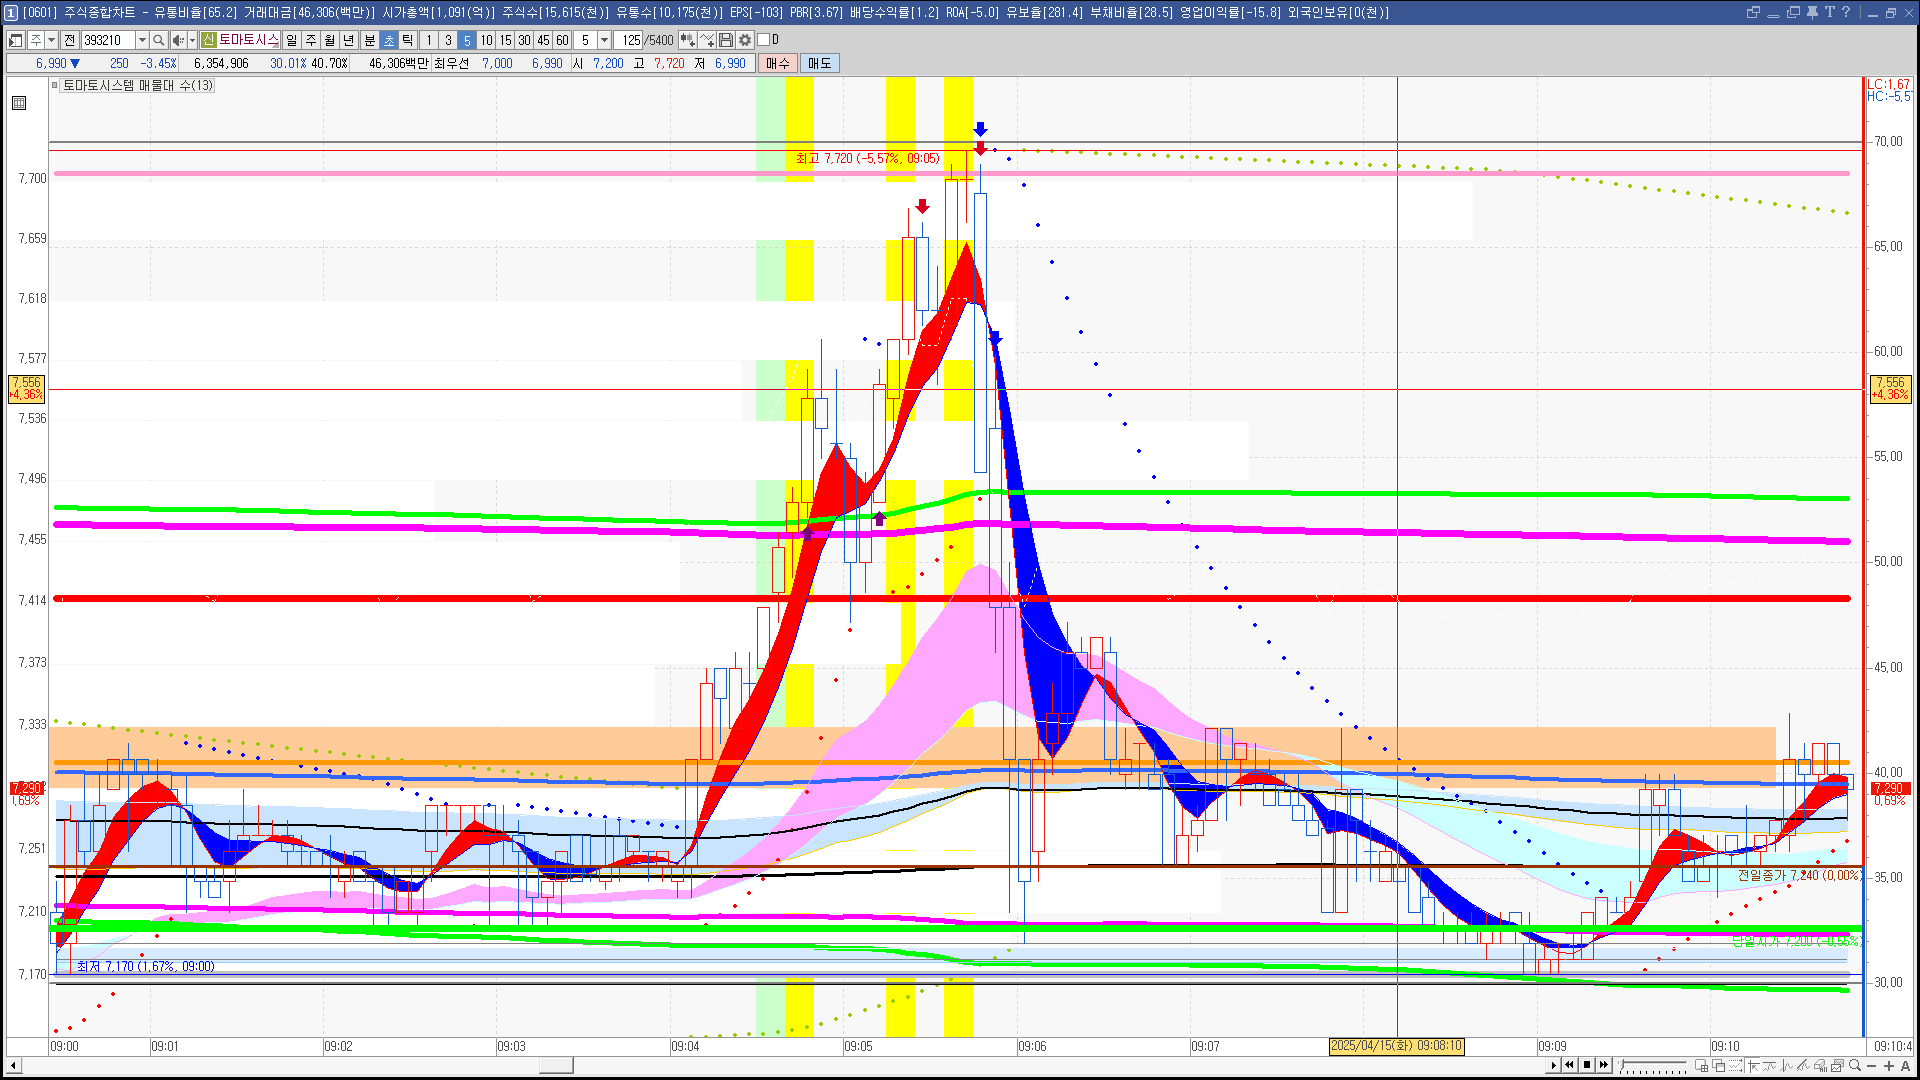Open the grid table icon left of chart
Image resolution: width=1920 pixels, height=1080 pixels.
pyautogui.click(x=19, y=103)
